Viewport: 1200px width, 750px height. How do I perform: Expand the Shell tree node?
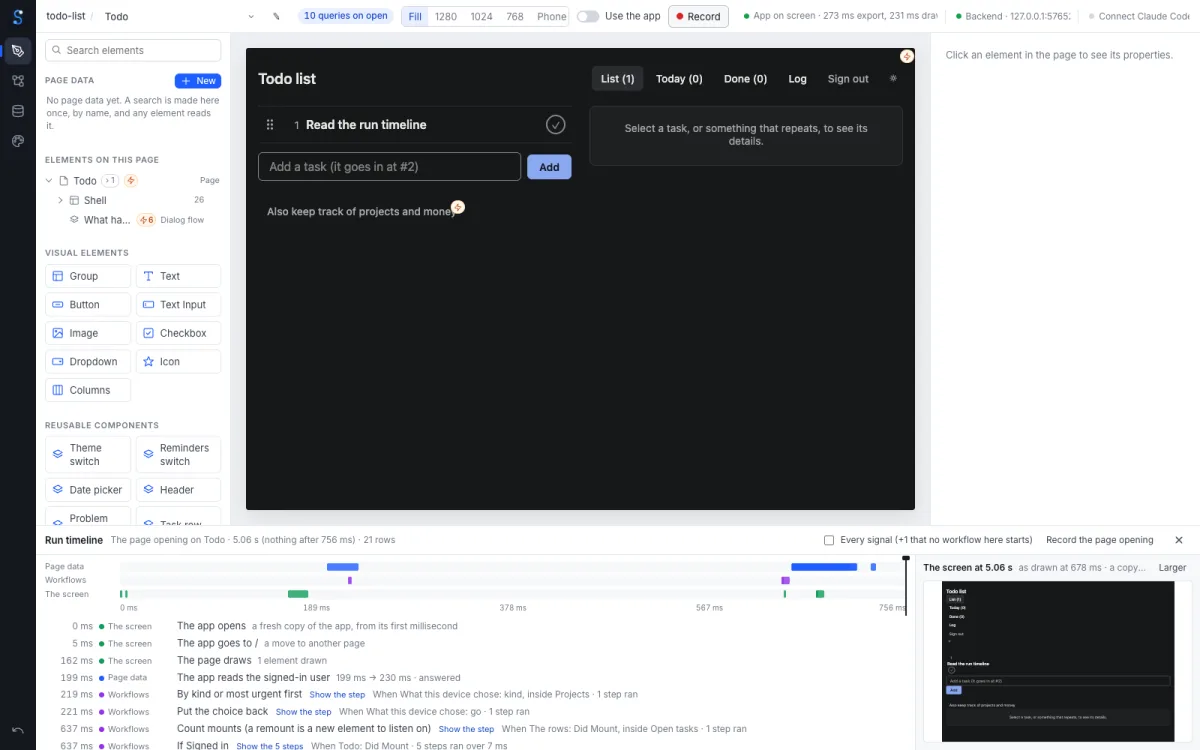(61, 201)
